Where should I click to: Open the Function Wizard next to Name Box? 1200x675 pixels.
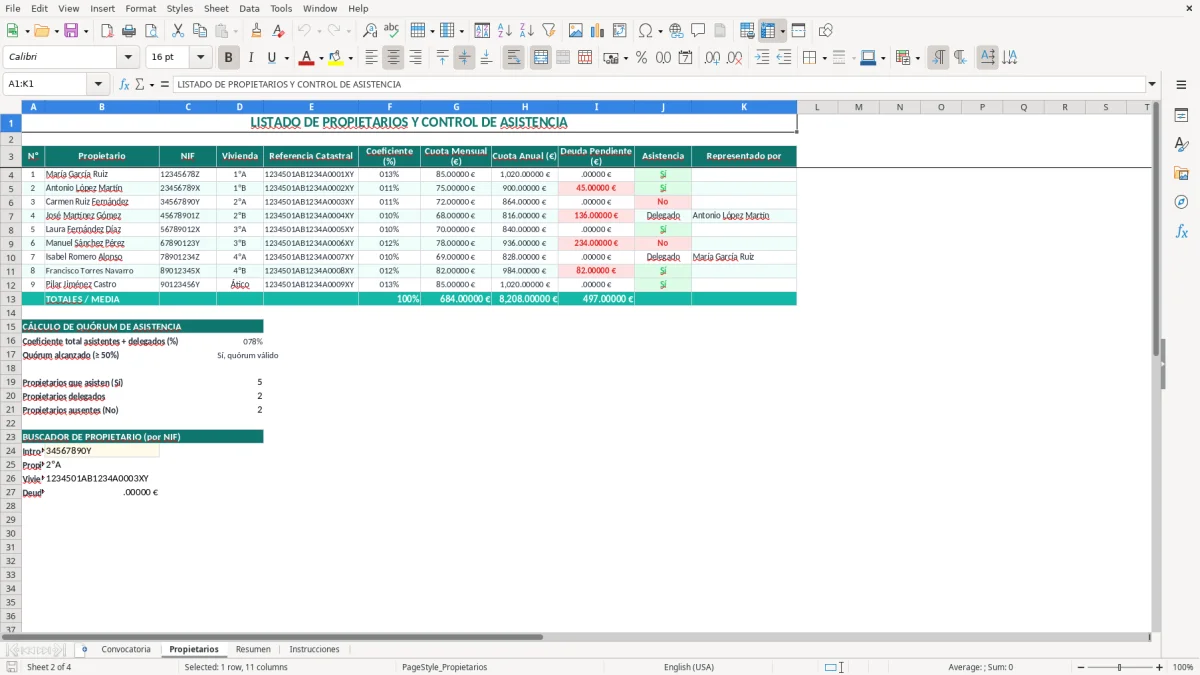tap(124, 84)
